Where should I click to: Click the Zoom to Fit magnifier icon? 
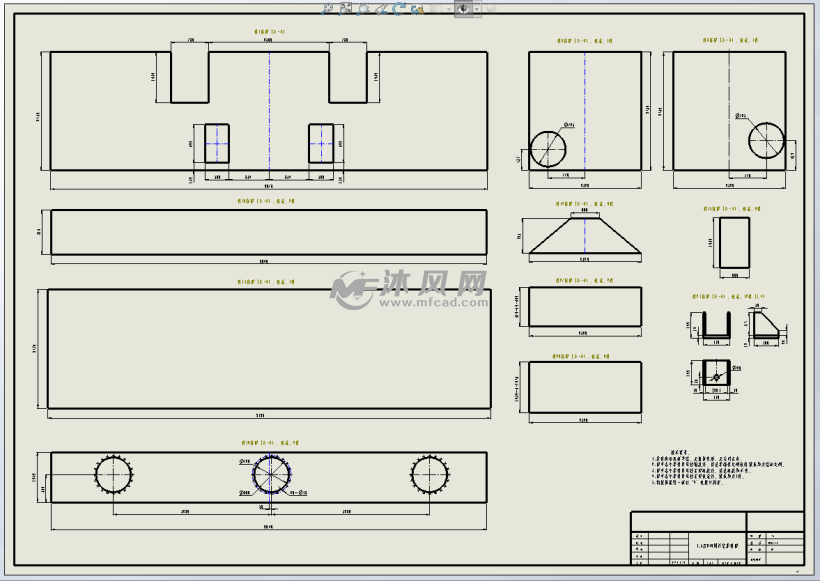point(329,8)
